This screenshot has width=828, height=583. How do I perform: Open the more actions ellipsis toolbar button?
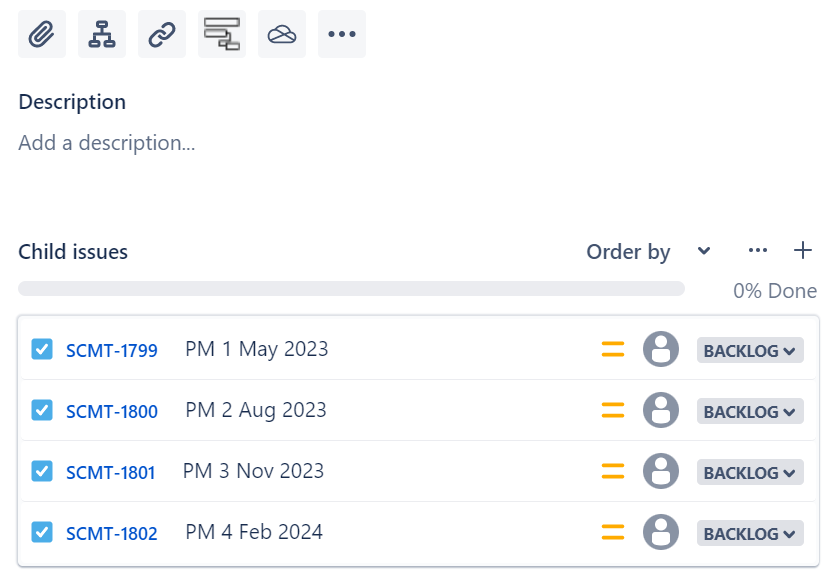[342, 34]
